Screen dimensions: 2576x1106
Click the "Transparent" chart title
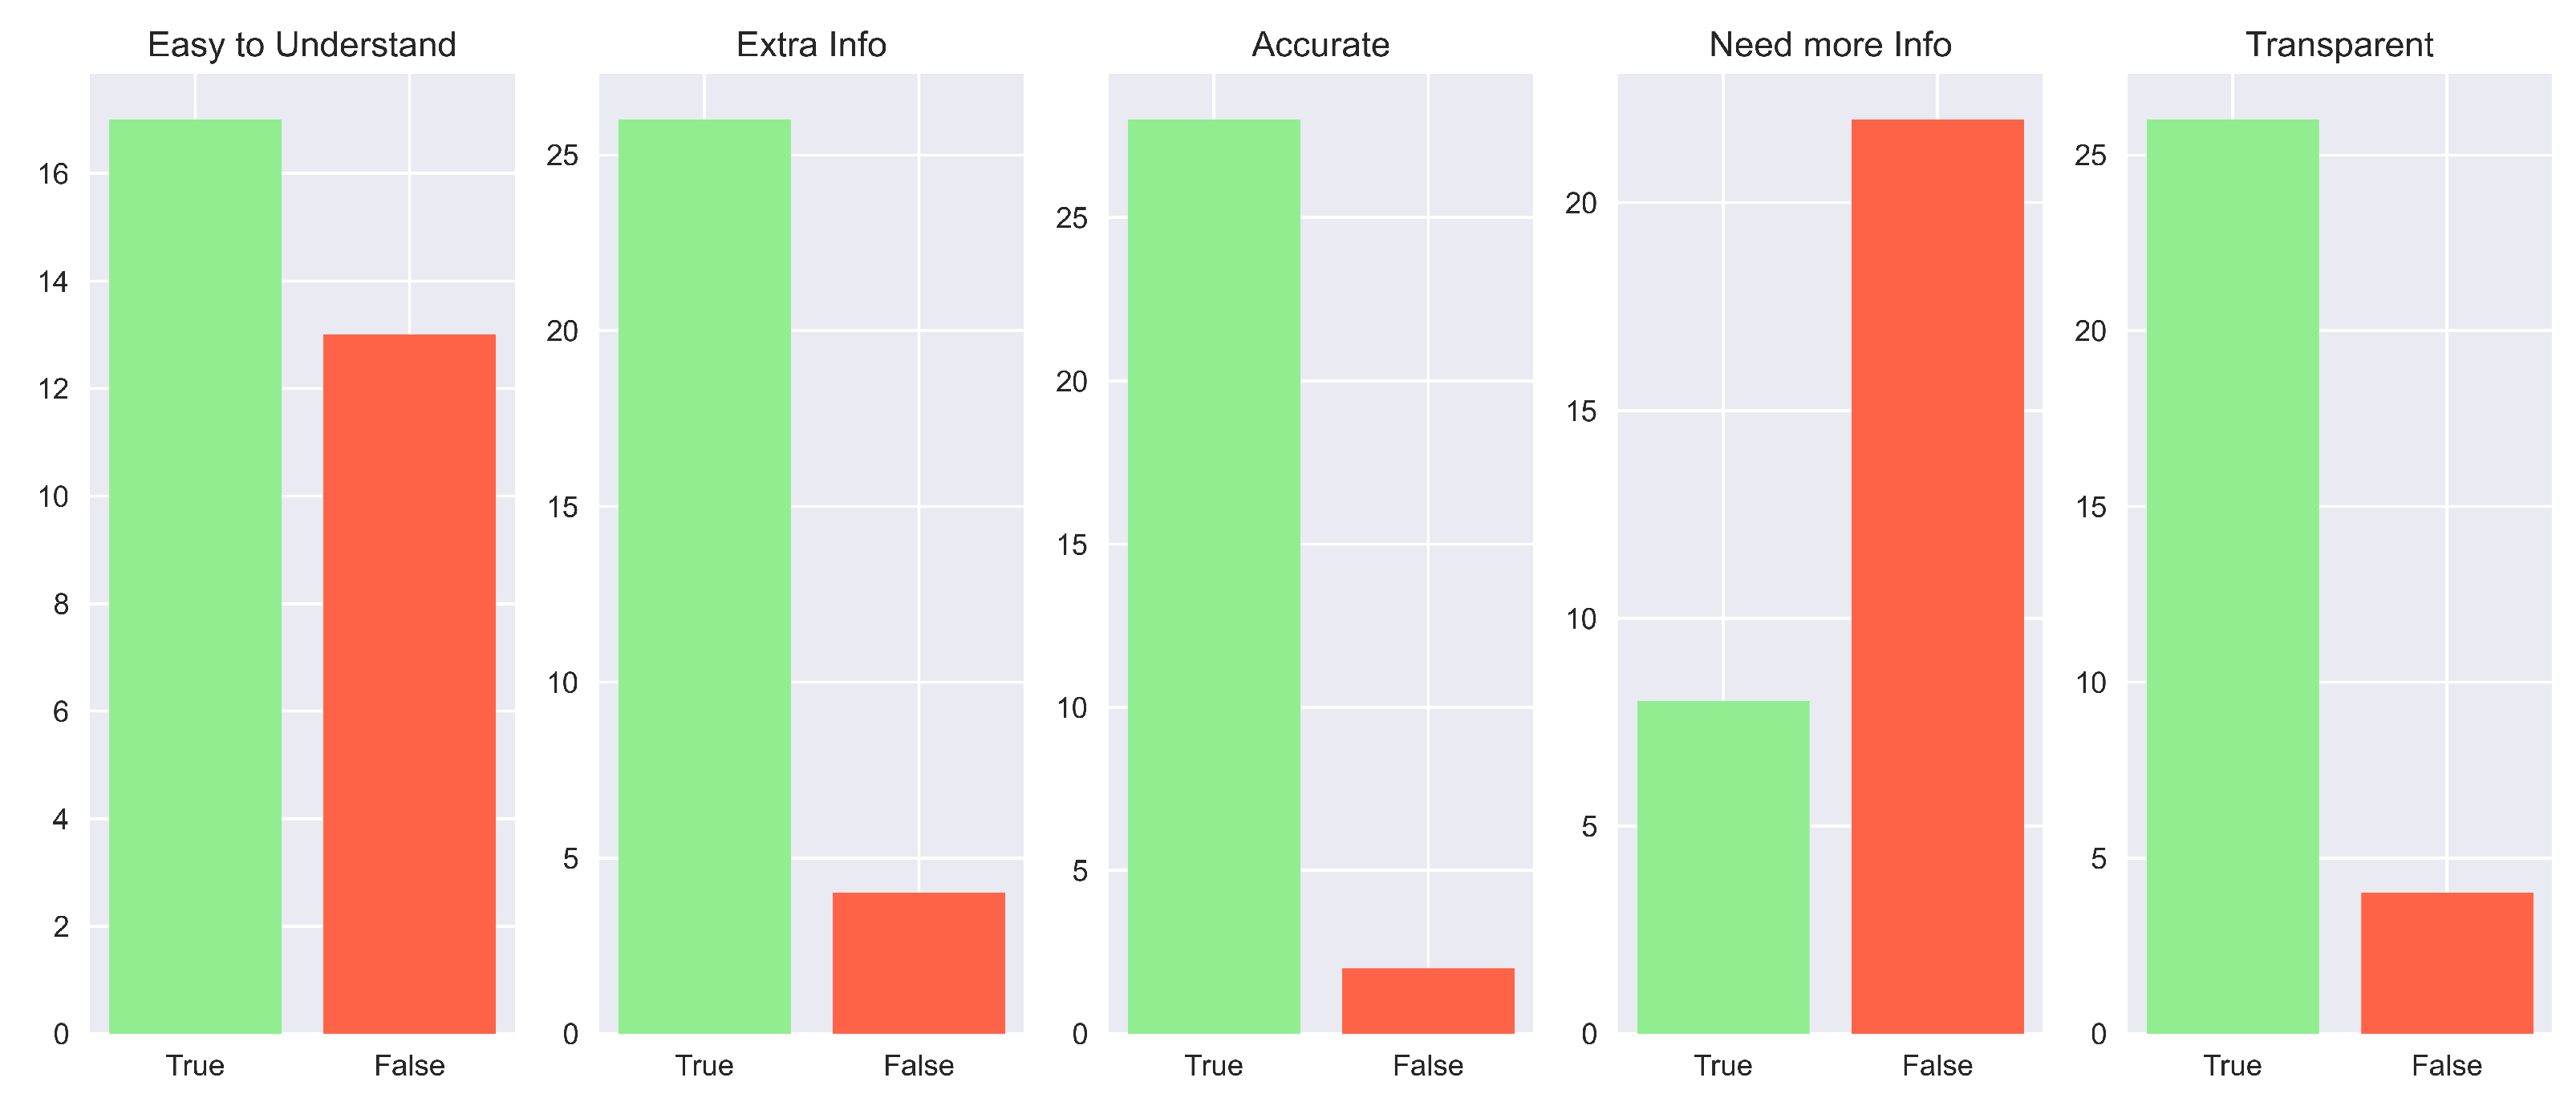[x=2339, y=45]
